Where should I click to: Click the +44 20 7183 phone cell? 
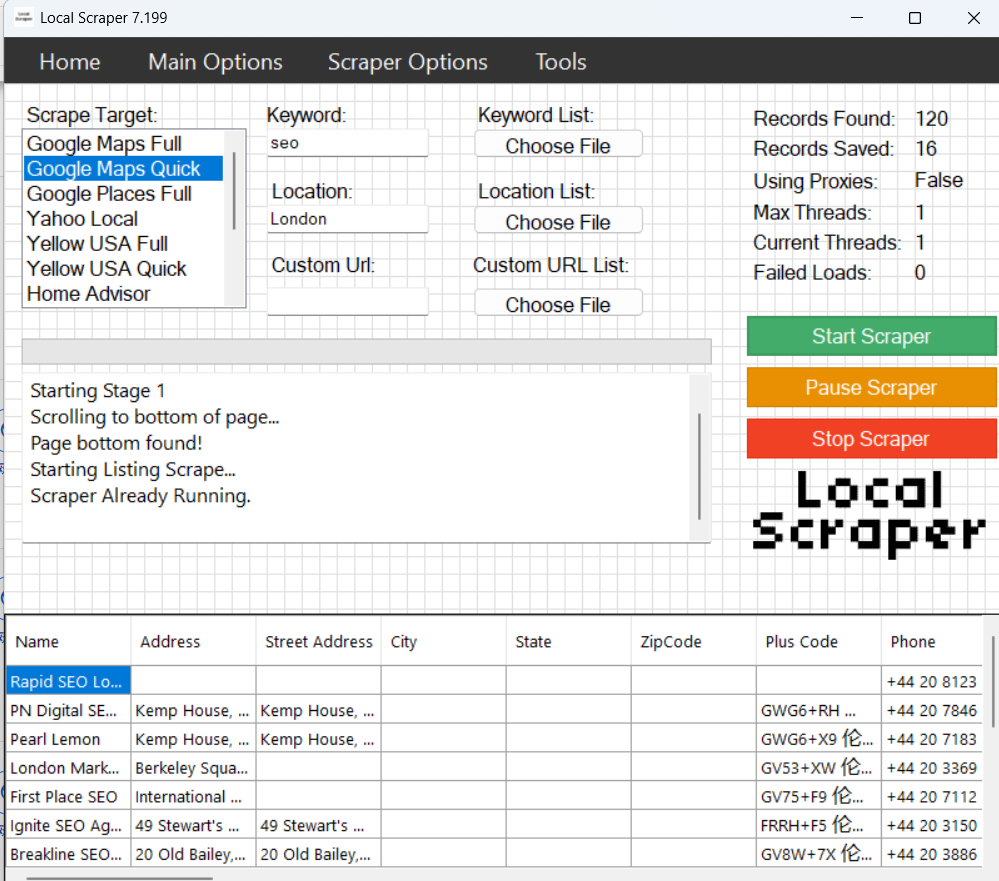click(931, 738)
